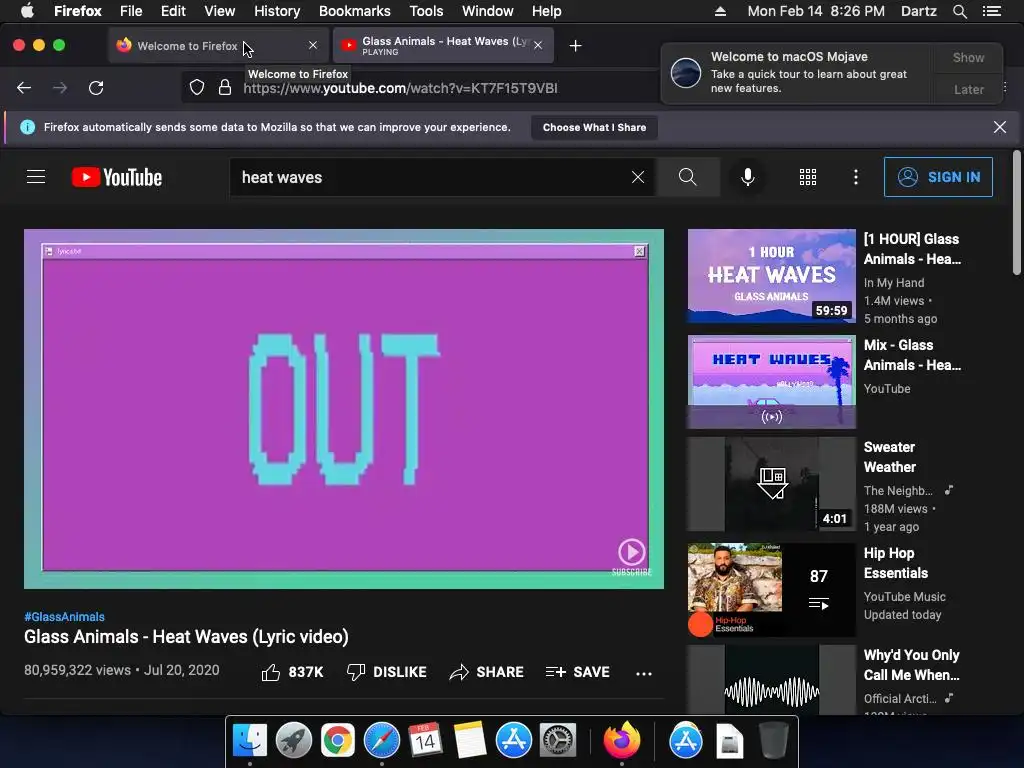Open Mix - Glass Animals thumbnail
1024x768 pixels.
click(x=771, y=382)
